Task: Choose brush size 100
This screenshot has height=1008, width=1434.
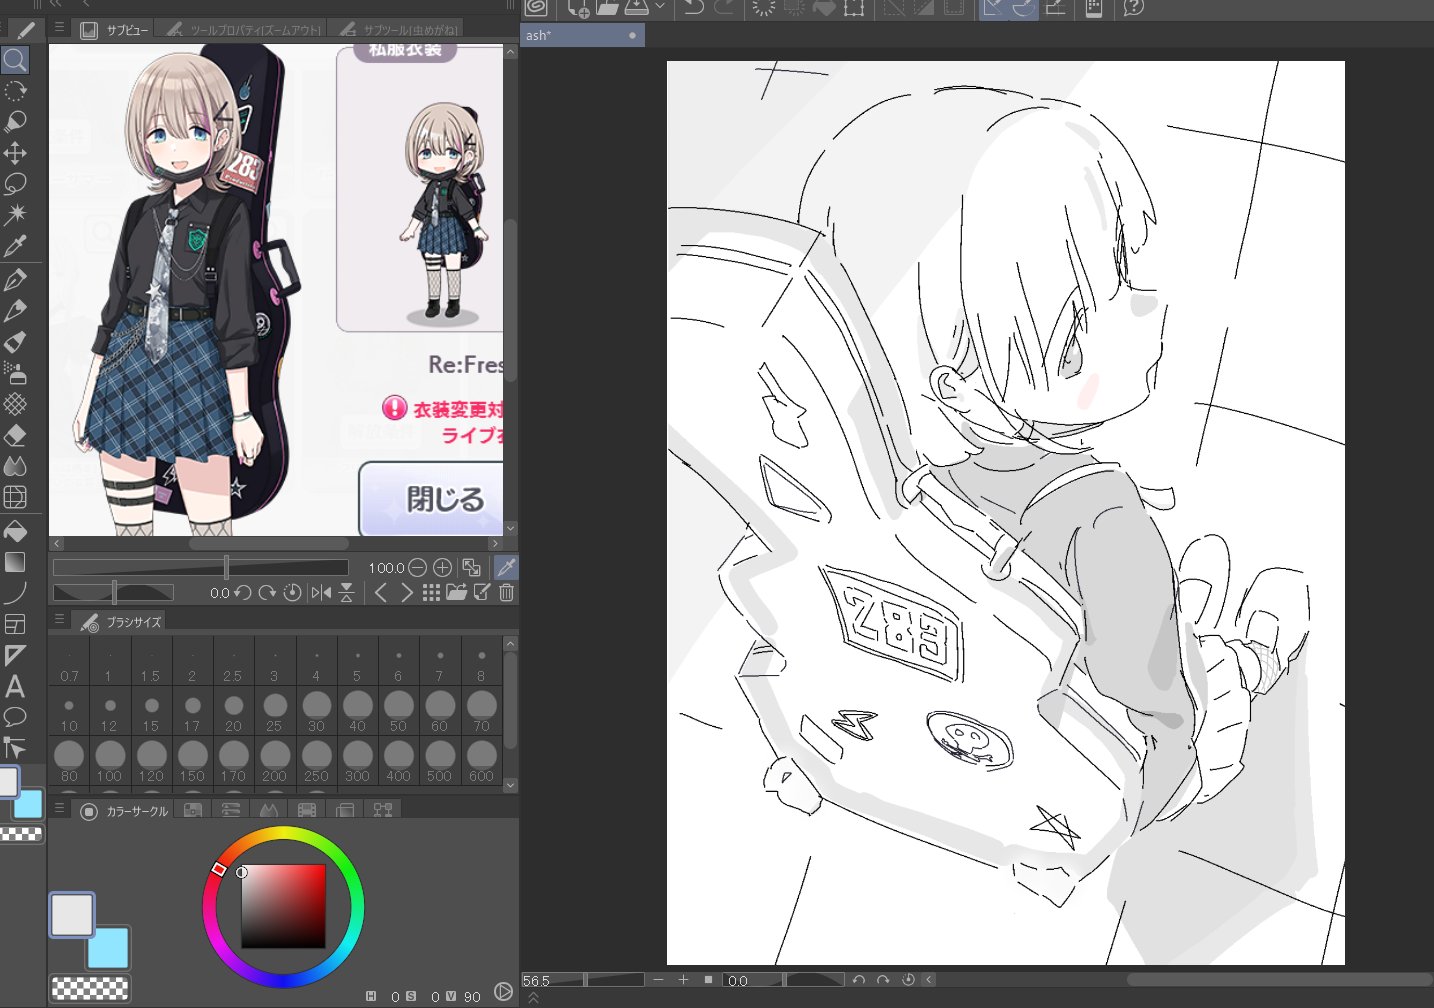Action: pos(110,761)
